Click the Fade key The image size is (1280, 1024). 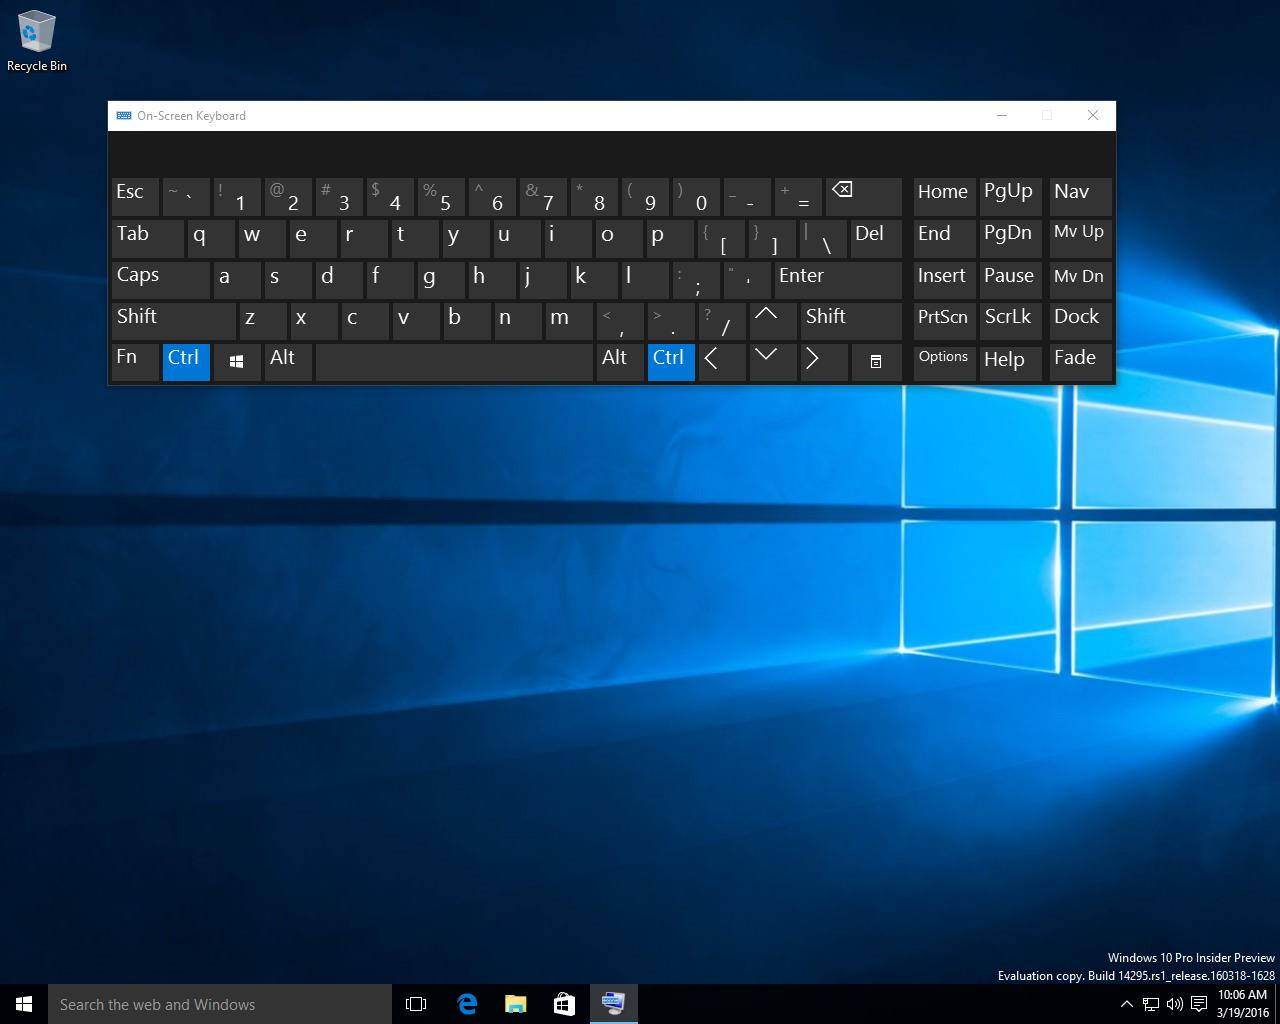coord(1080,362)
